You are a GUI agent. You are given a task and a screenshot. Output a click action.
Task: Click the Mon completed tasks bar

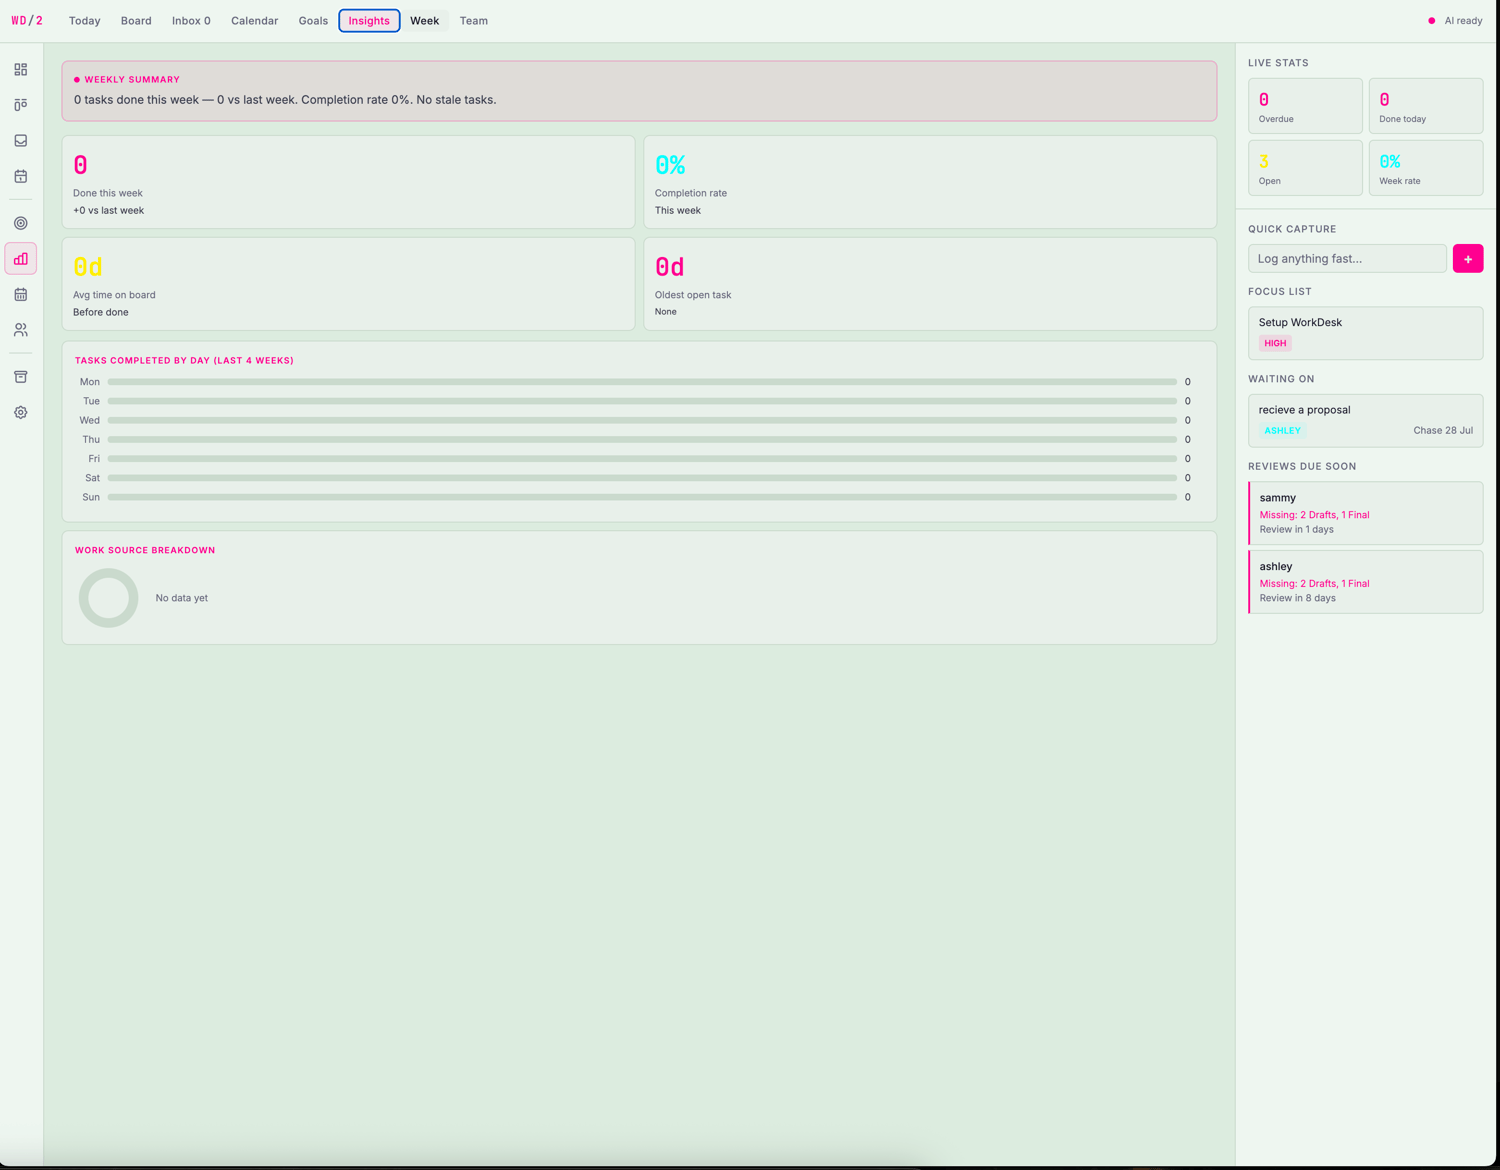point(642,382)
